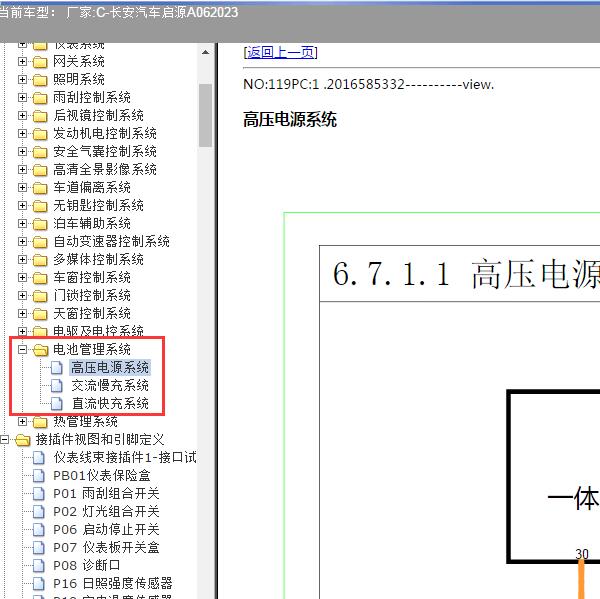The width and height of the screenshot is (600, 599).
Task: Click the P08 诊断口 document icon
Action: 39,565
